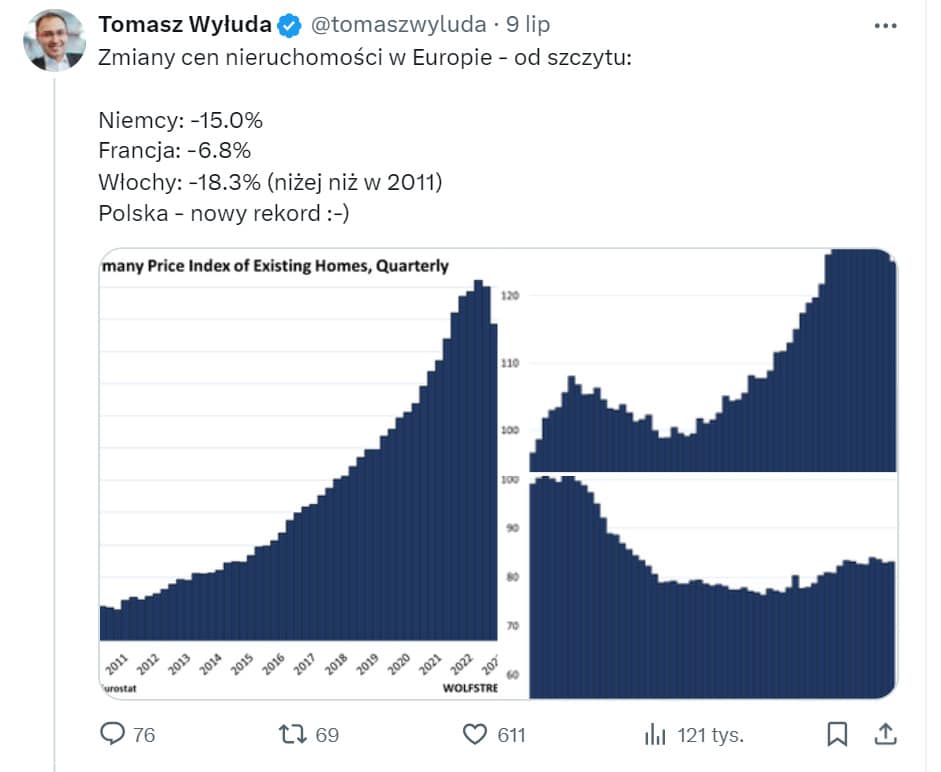Click the Tomasz Wyłuda display name
This screenshot has width=941, height=772.
tap(184, 24)
